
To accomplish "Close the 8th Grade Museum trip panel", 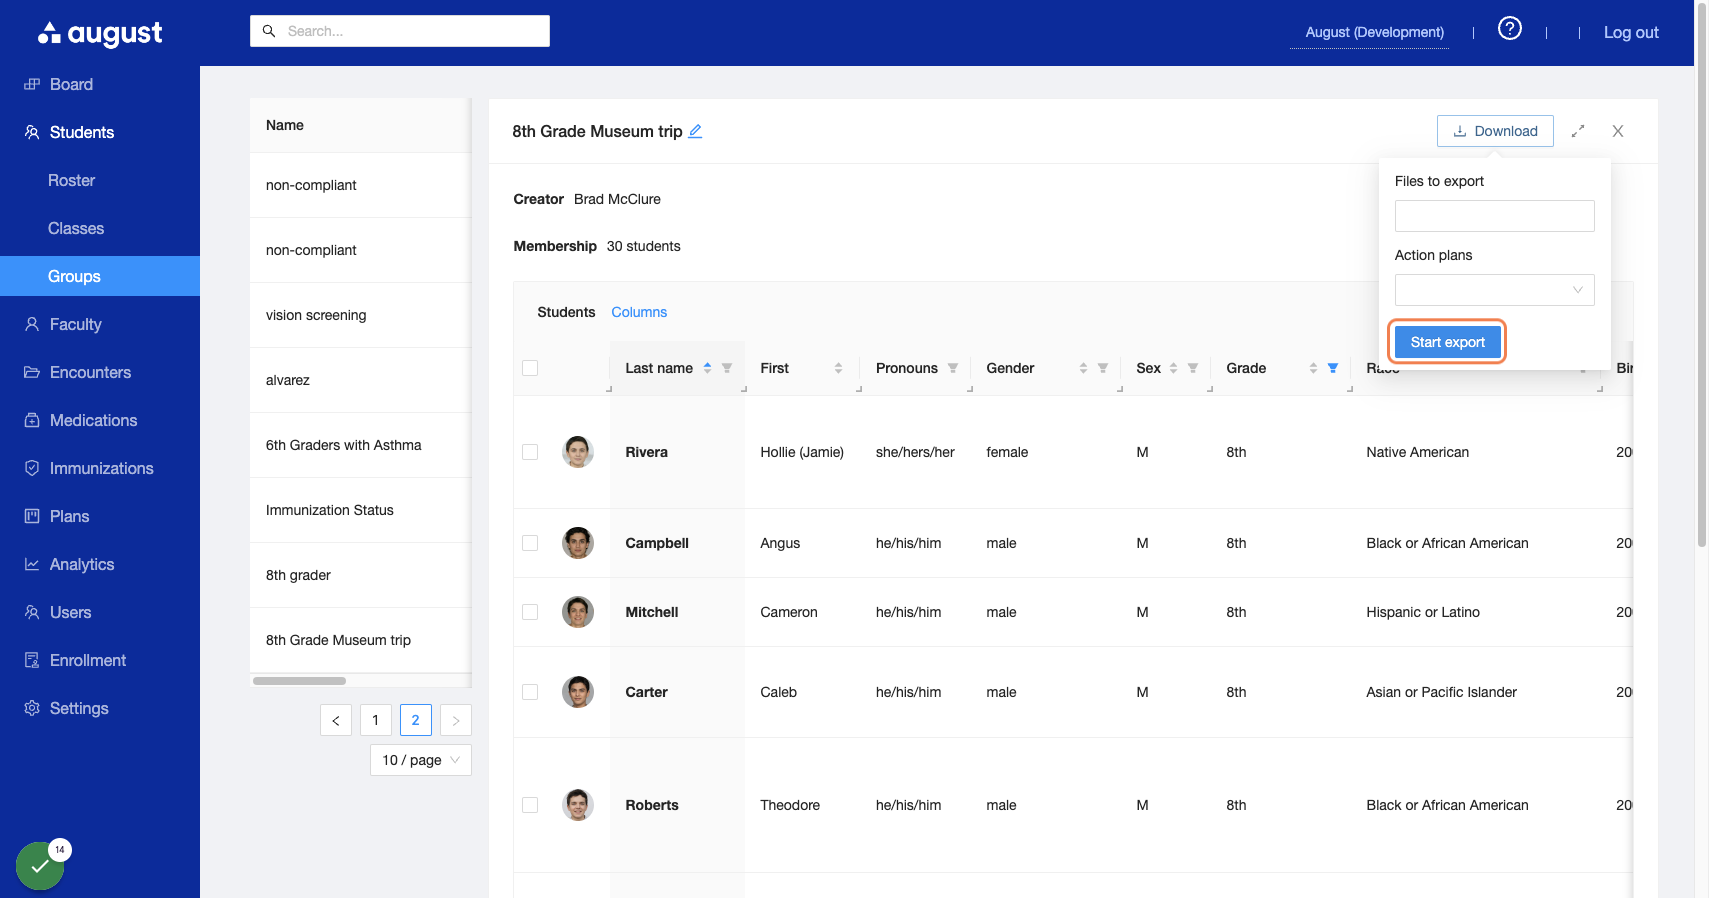I will pos(1618,131).
